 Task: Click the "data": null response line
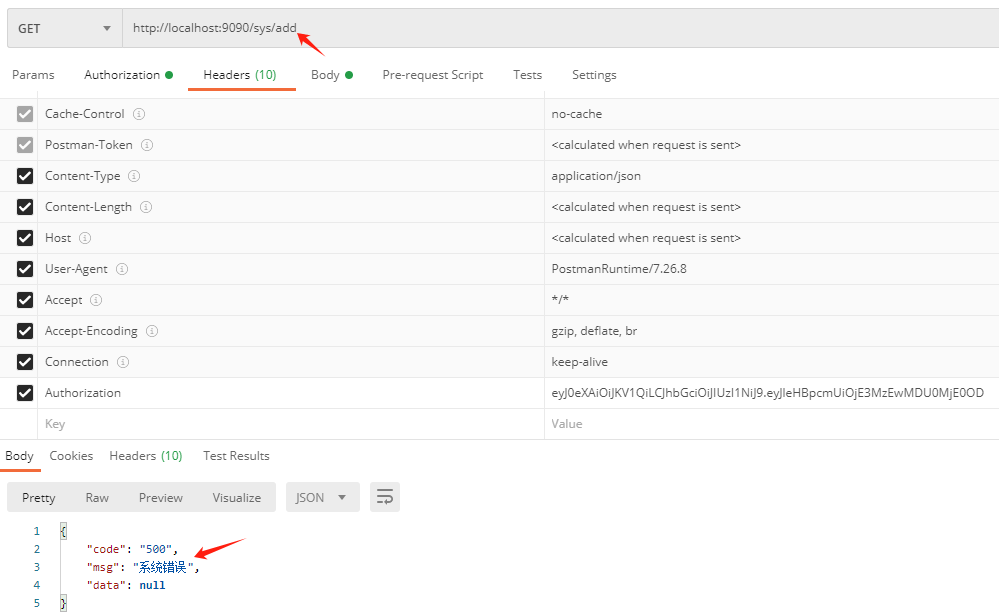[x=126, y=585]
